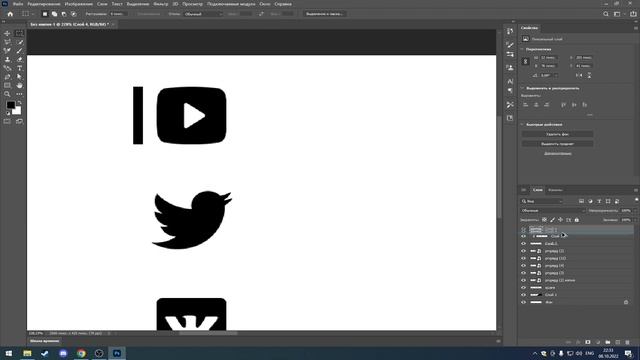Screen dimensions: 640x360
Task: Select the Type tool
Action: [19, 68]
